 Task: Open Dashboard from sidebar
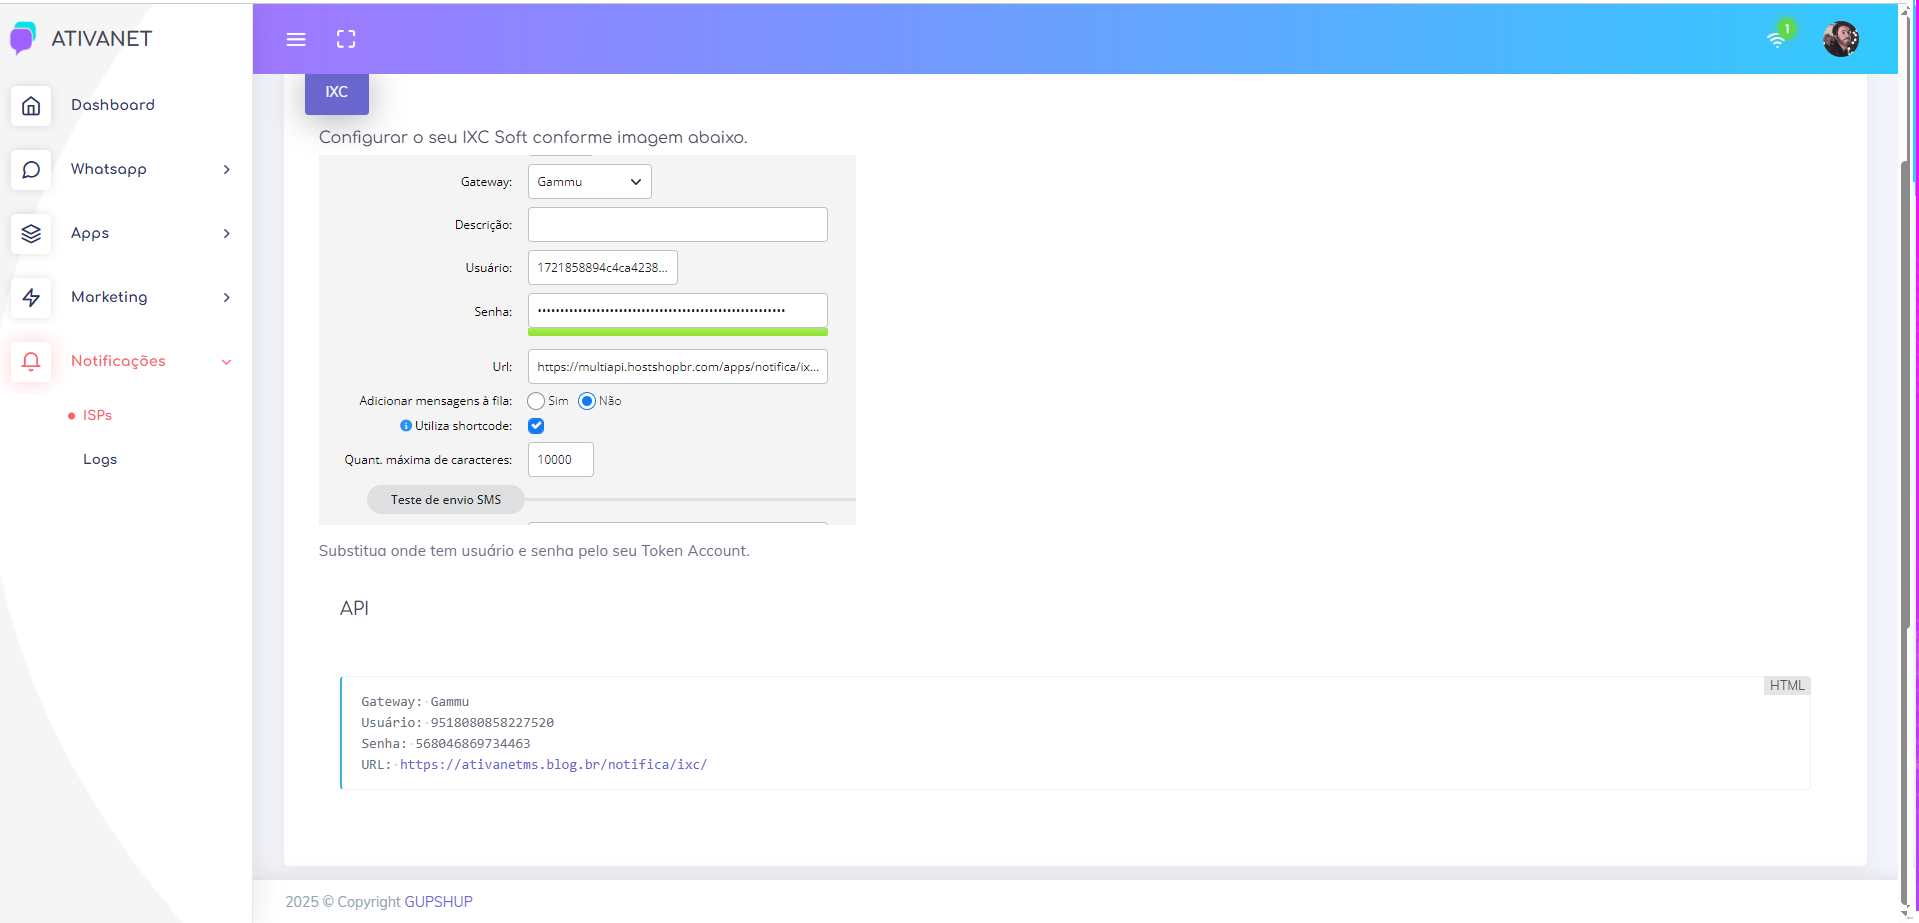coord(113,105)
